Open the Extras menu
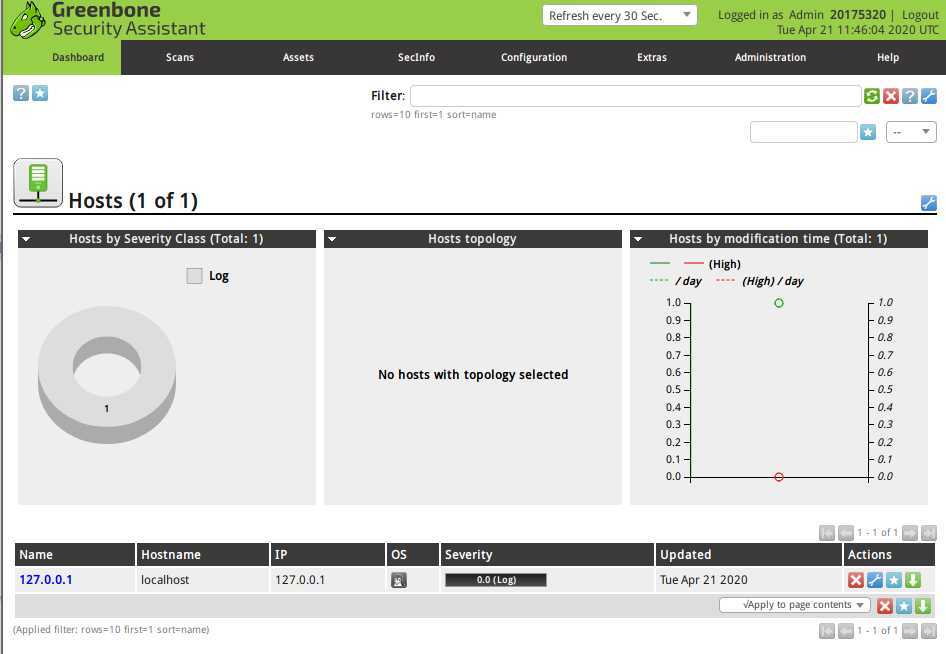 (652, 57)
